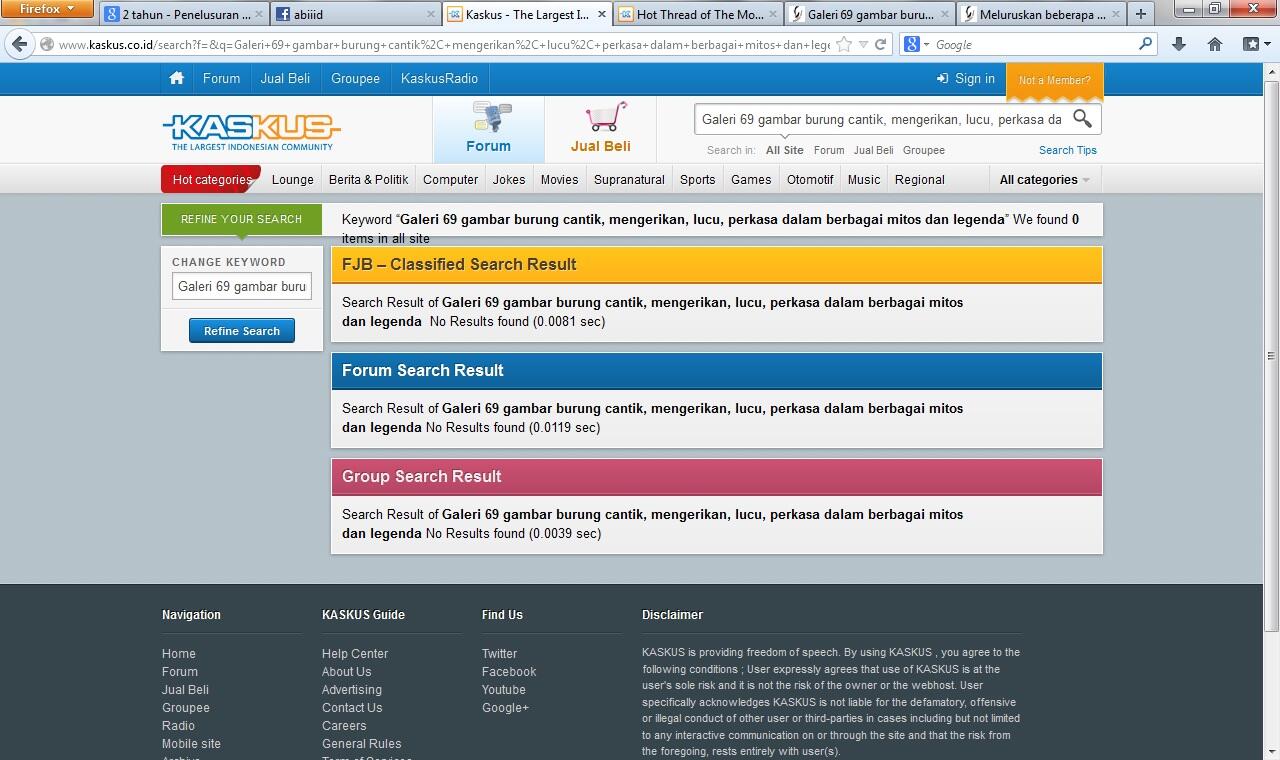Image resolution: width=1280 pixels, height=760 pixels.
Task: Open the Sports category
Action: point(697,180)
